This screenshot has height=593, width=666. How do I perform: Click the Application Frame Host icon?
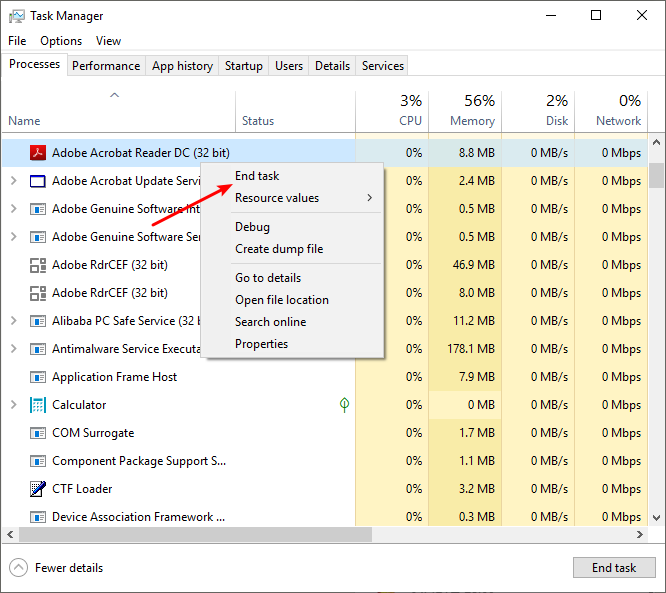coord(38,377)
